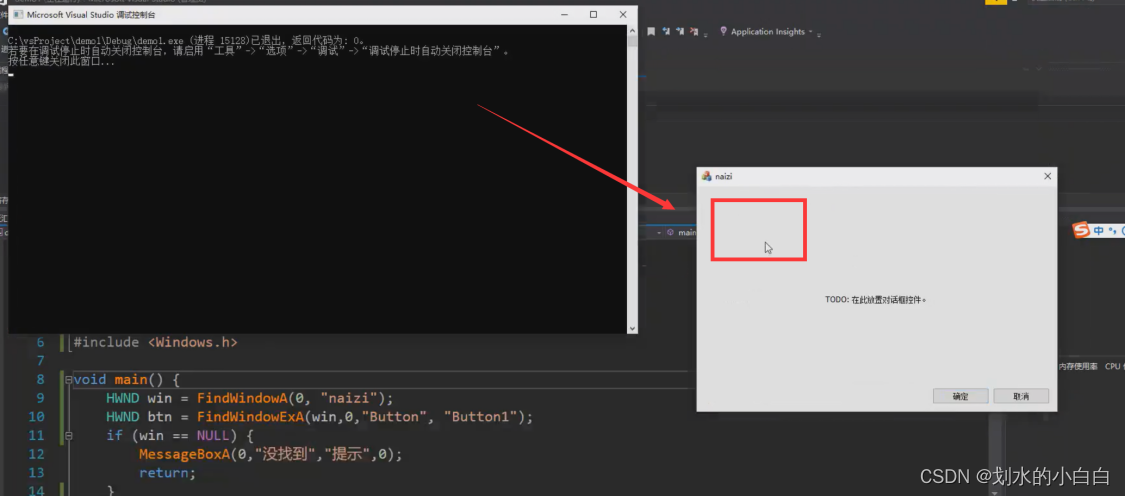This screenshot has height=496, width=1125.
Task: Click the 取消 button in naizi dialog
Action: (1021, 396)
